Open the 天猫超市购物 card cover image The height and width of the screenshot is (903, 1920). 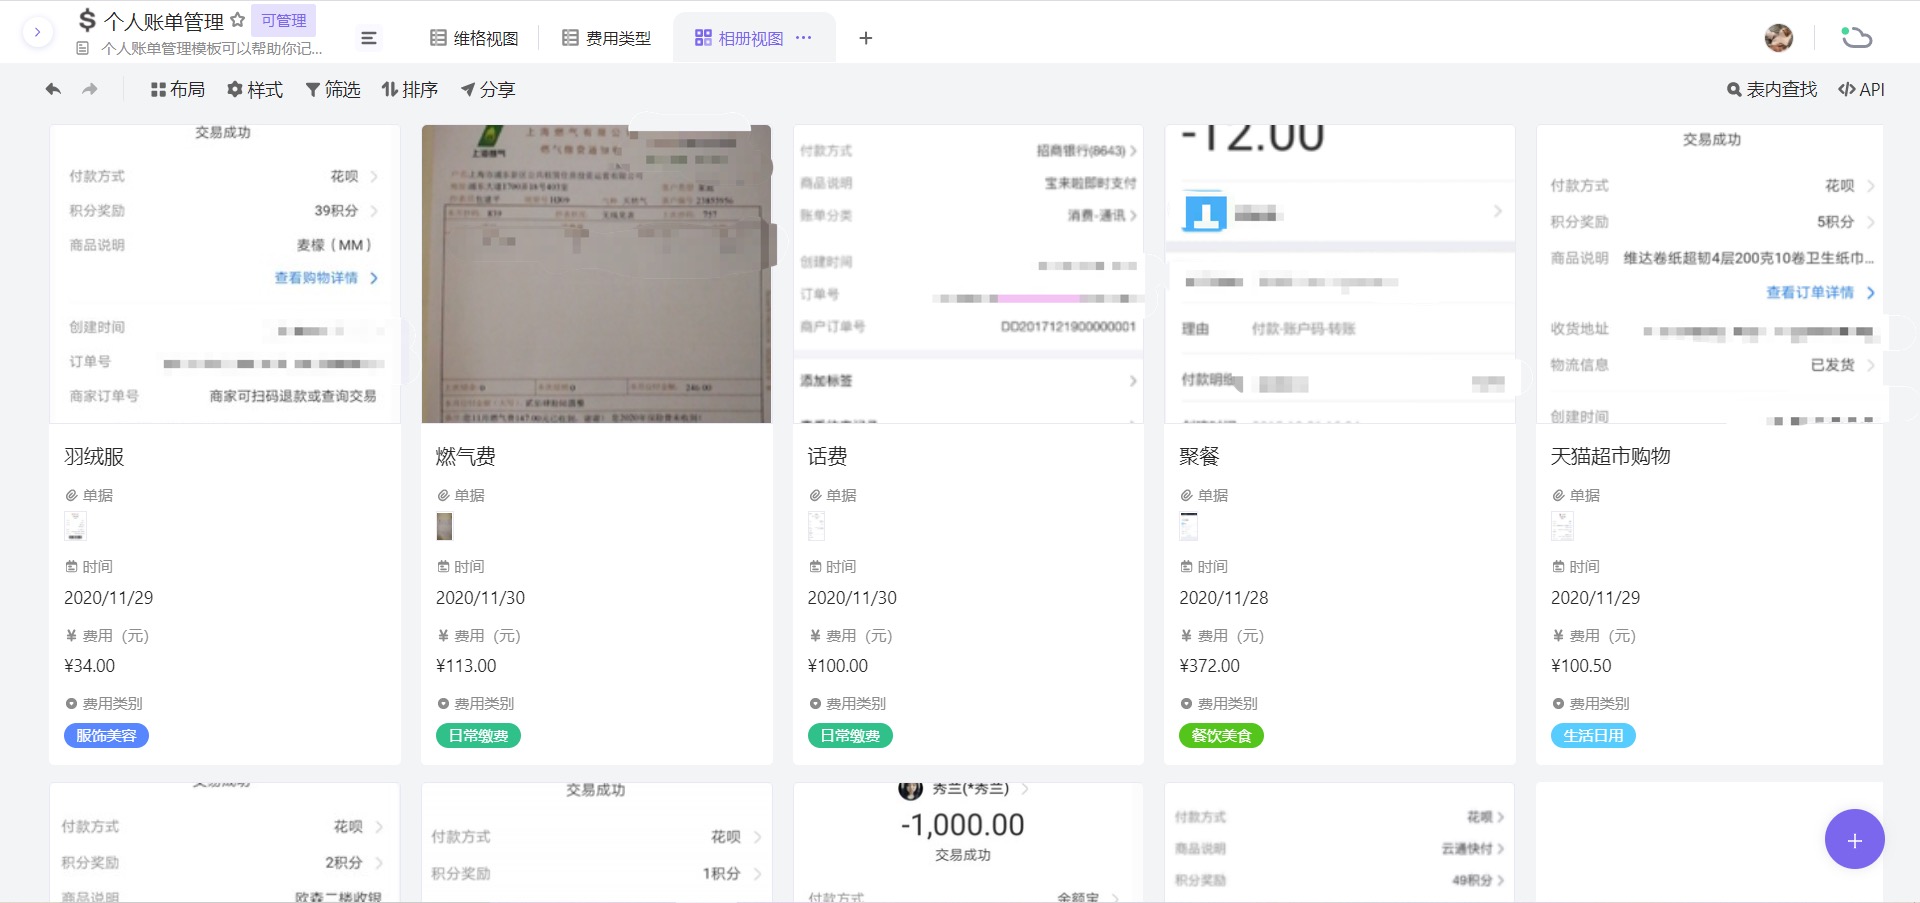[1710, 274]
